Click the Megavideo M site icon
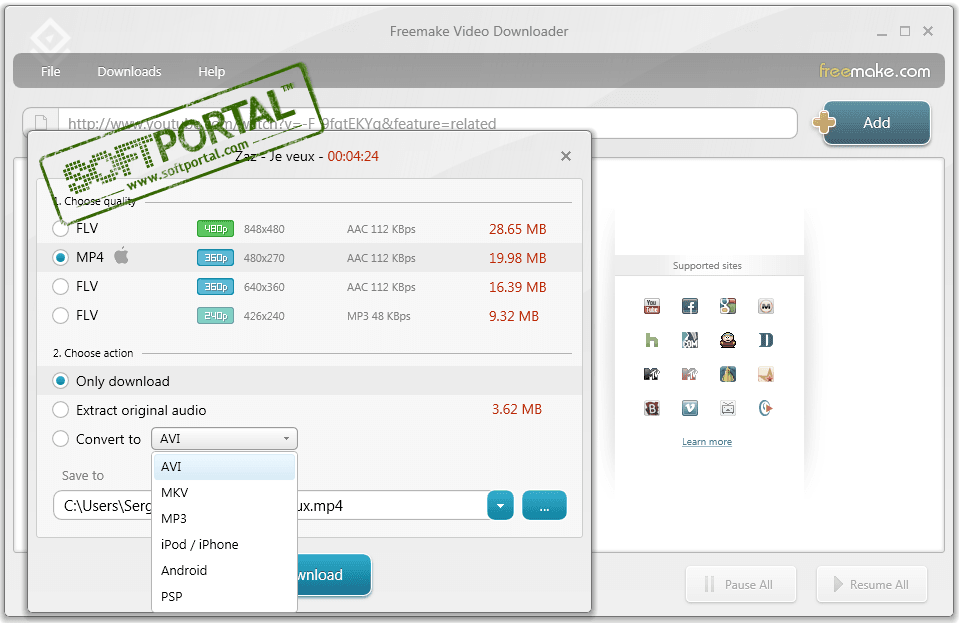 click(x=766, y=306)
